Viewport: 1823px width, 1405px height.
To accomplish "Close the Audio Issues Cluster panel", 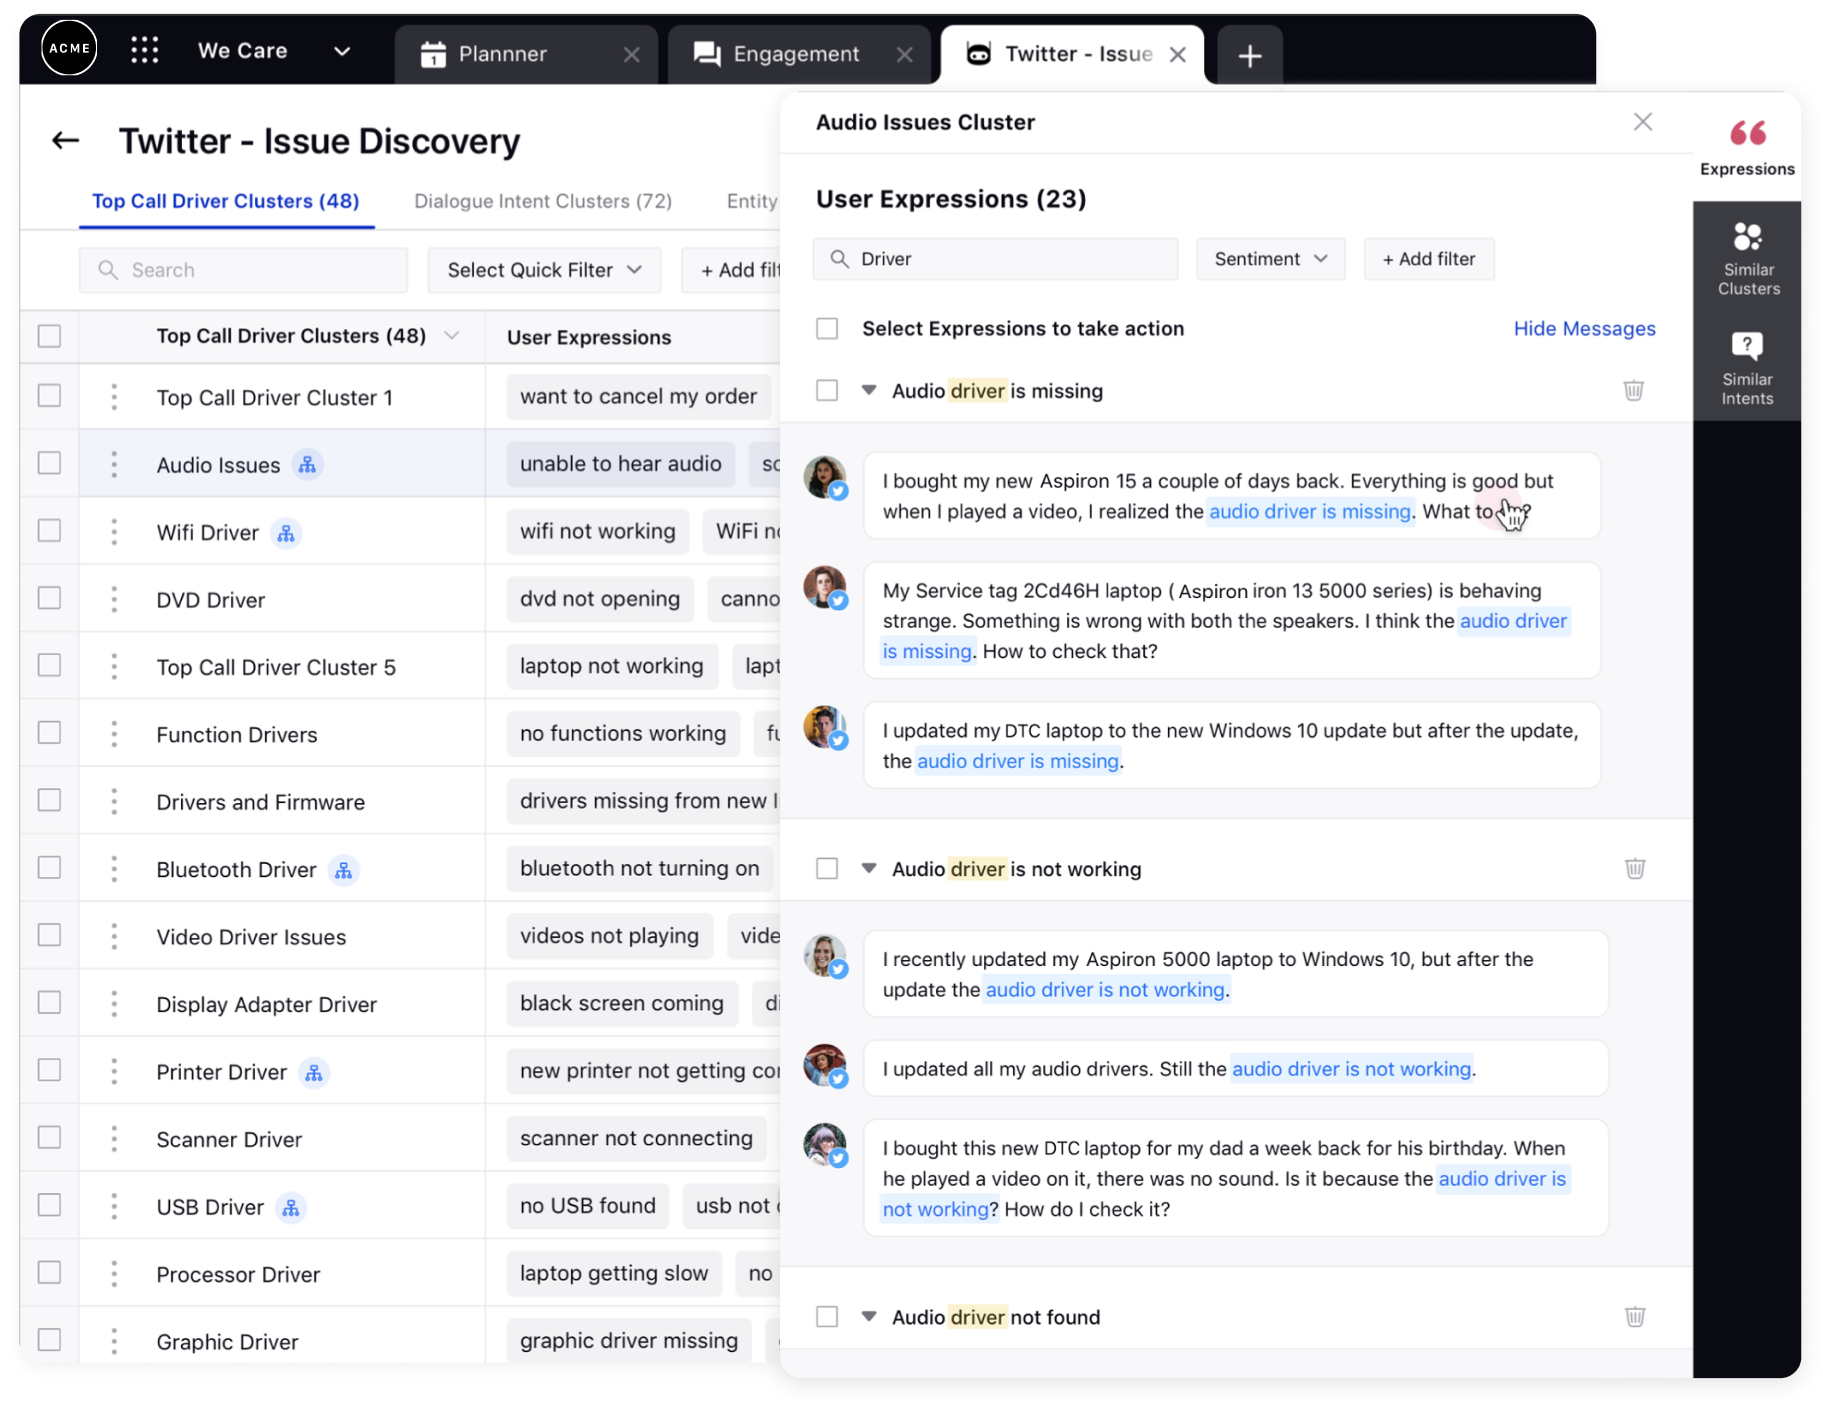I will click(1642, 122).
